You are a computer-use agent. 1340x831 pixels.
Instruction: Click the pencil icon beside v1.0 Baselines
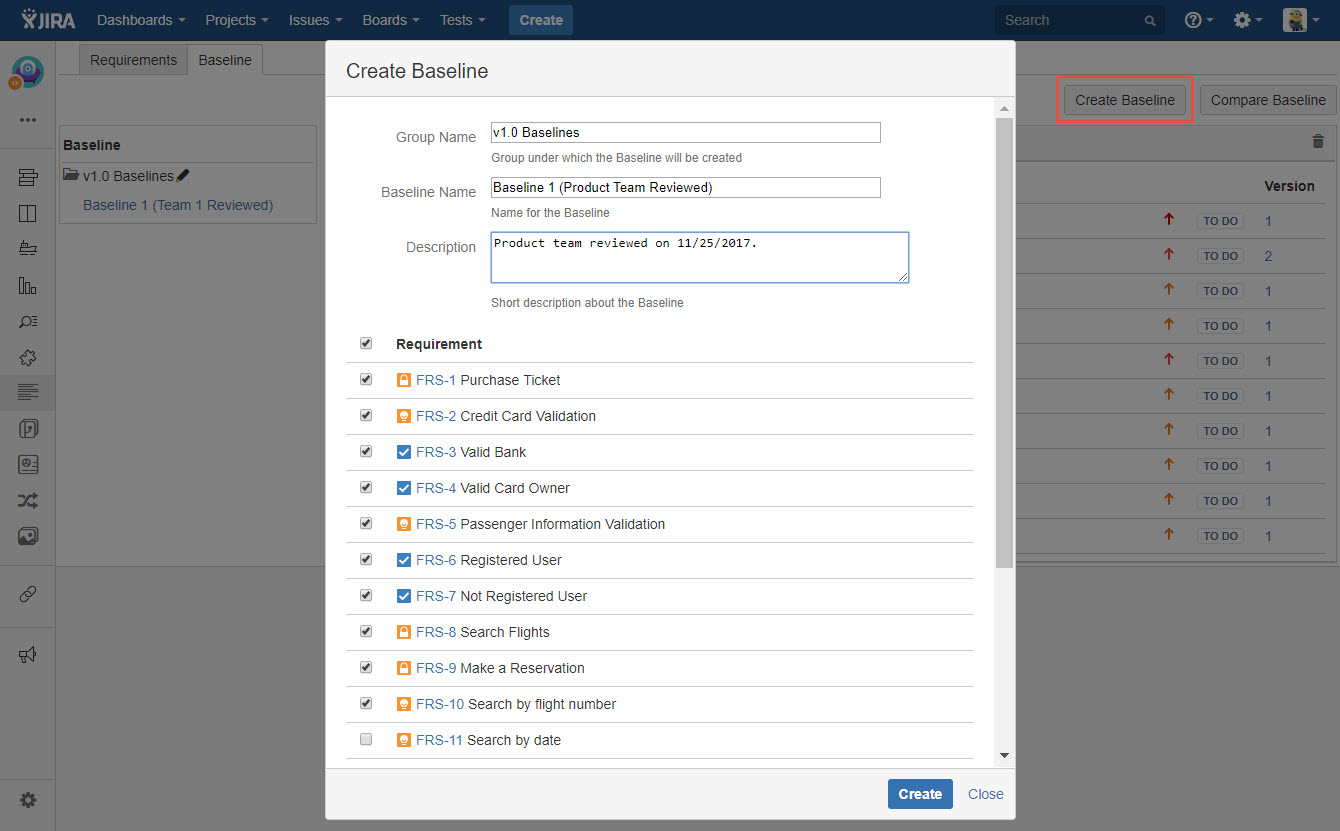183,176
